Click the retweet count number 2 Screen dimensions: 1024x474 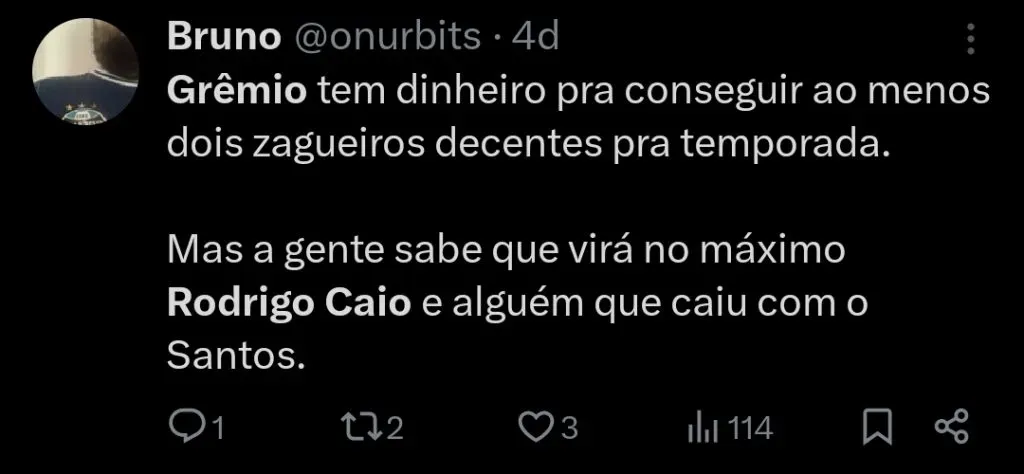[394, 429]
